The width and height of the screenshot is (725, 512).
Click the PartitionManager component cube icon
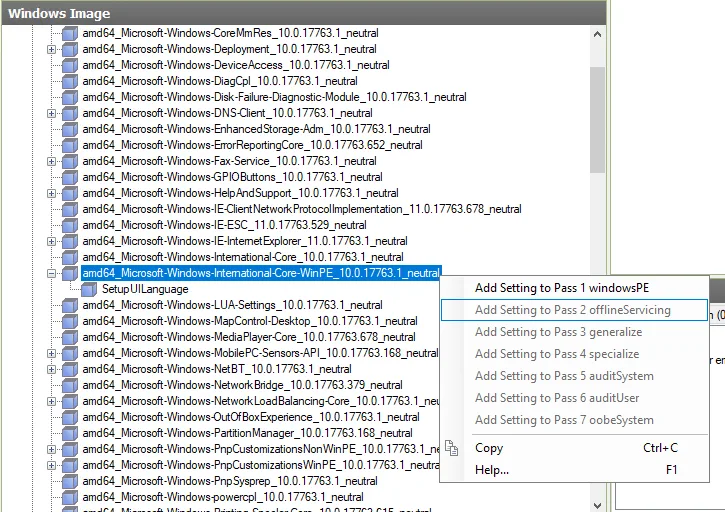click(x=70, y=433)
